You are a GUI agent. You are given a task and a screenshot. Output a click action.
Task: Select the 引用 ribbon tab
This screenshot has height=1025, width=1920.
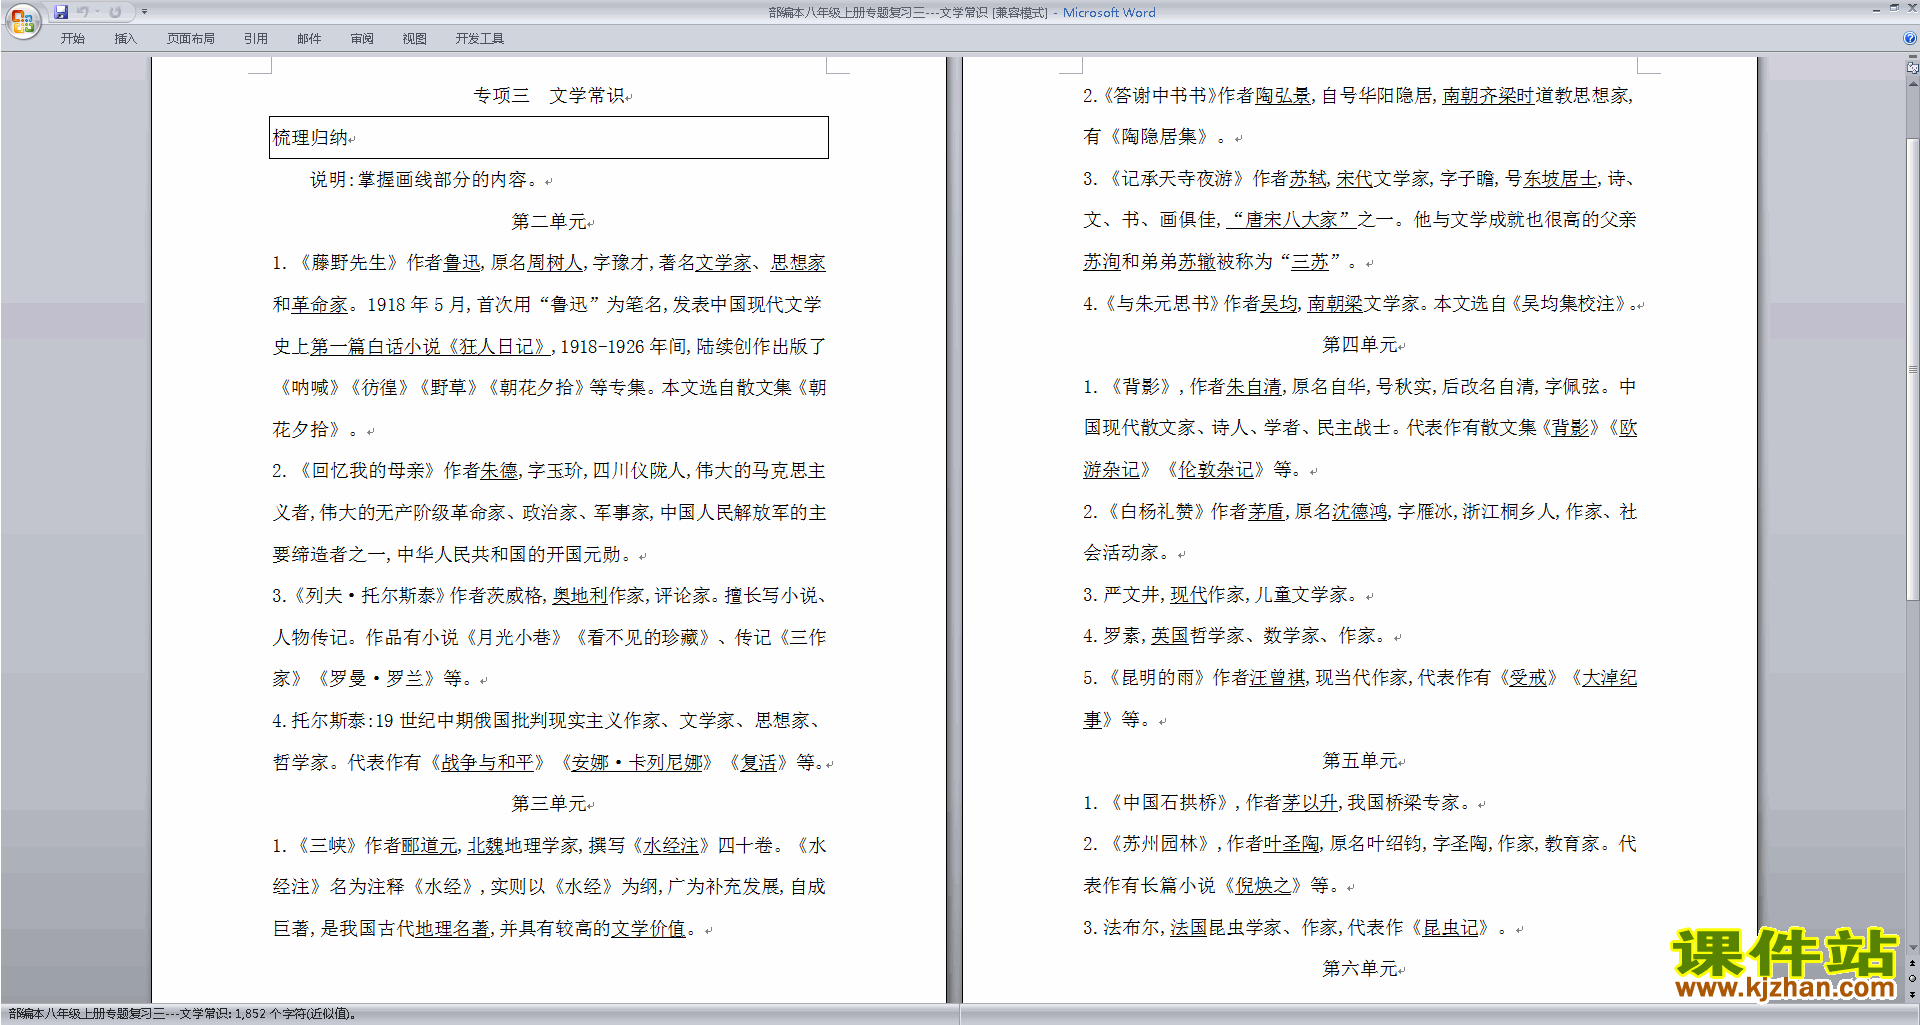click(x=256, y=38)
